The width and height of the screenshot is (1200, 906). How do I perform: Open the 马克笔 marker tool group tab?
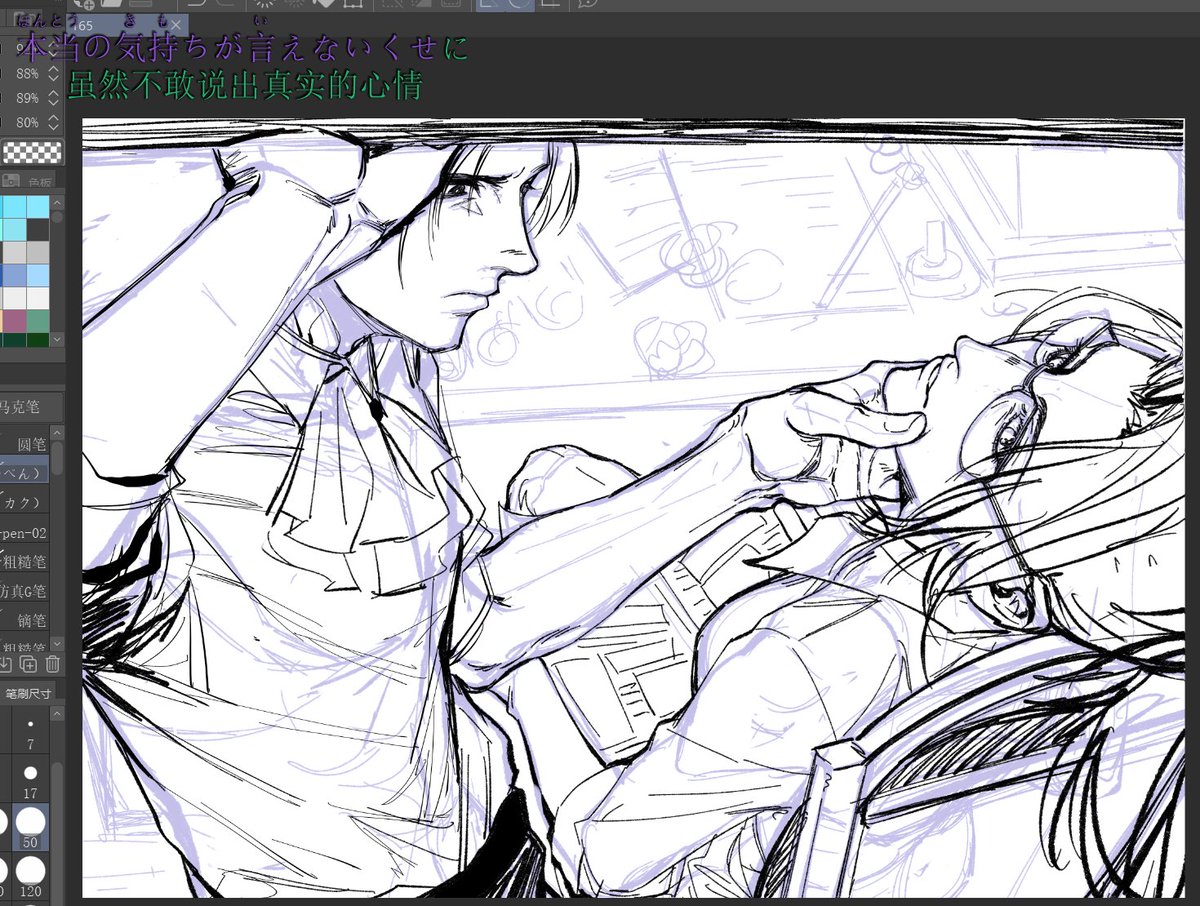[x=31, y=407]
